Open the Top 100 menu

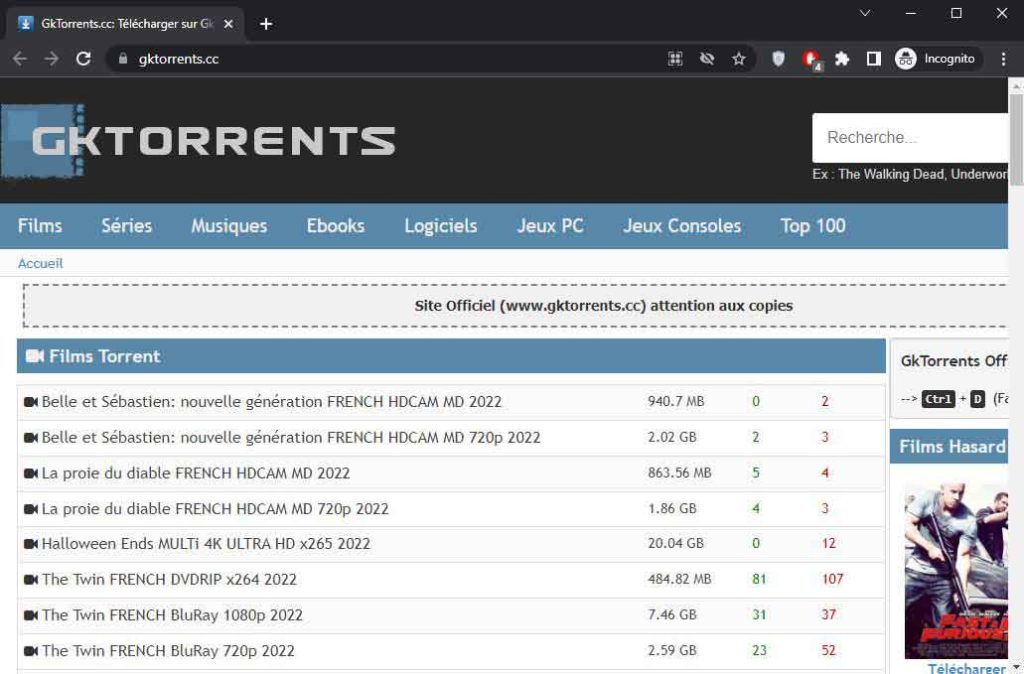pyautogui.click(x=813, y=226)
